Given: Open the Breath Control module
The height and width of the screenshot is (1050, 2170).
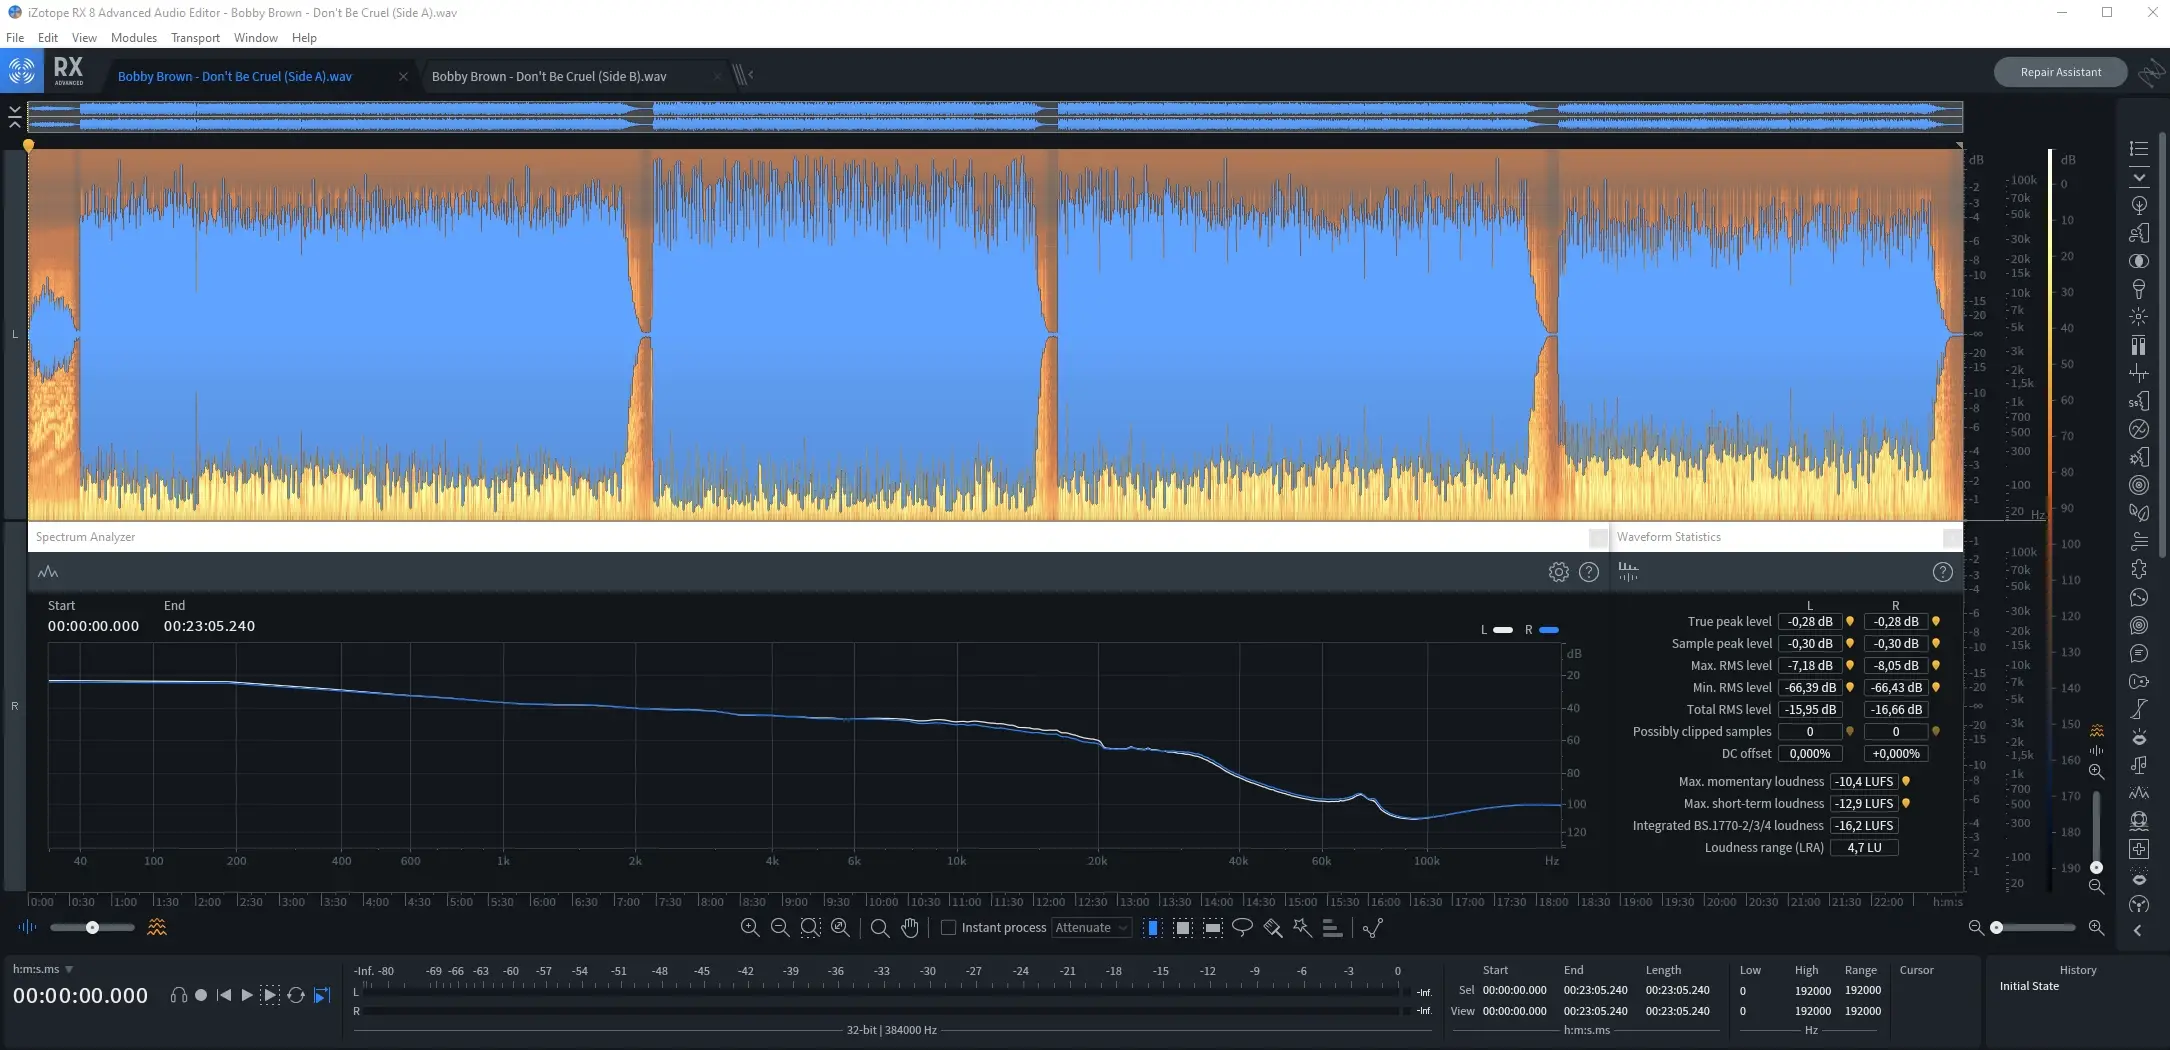Looking at the screenshot, I should pos(2139,233).
